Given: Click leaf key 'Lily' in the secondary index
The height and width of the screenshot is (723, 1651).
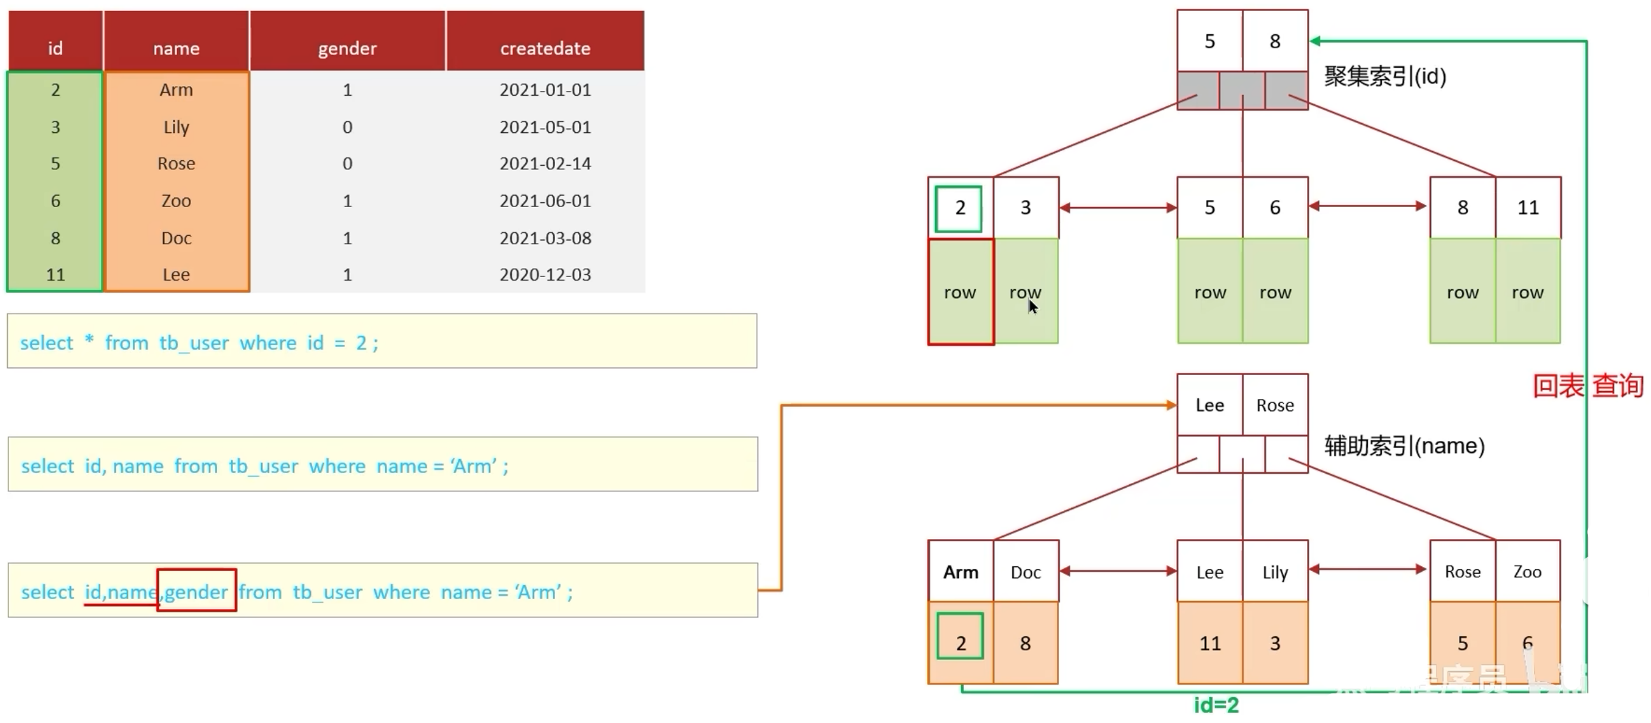Looking at the screenshot, I should [1275, 572].
